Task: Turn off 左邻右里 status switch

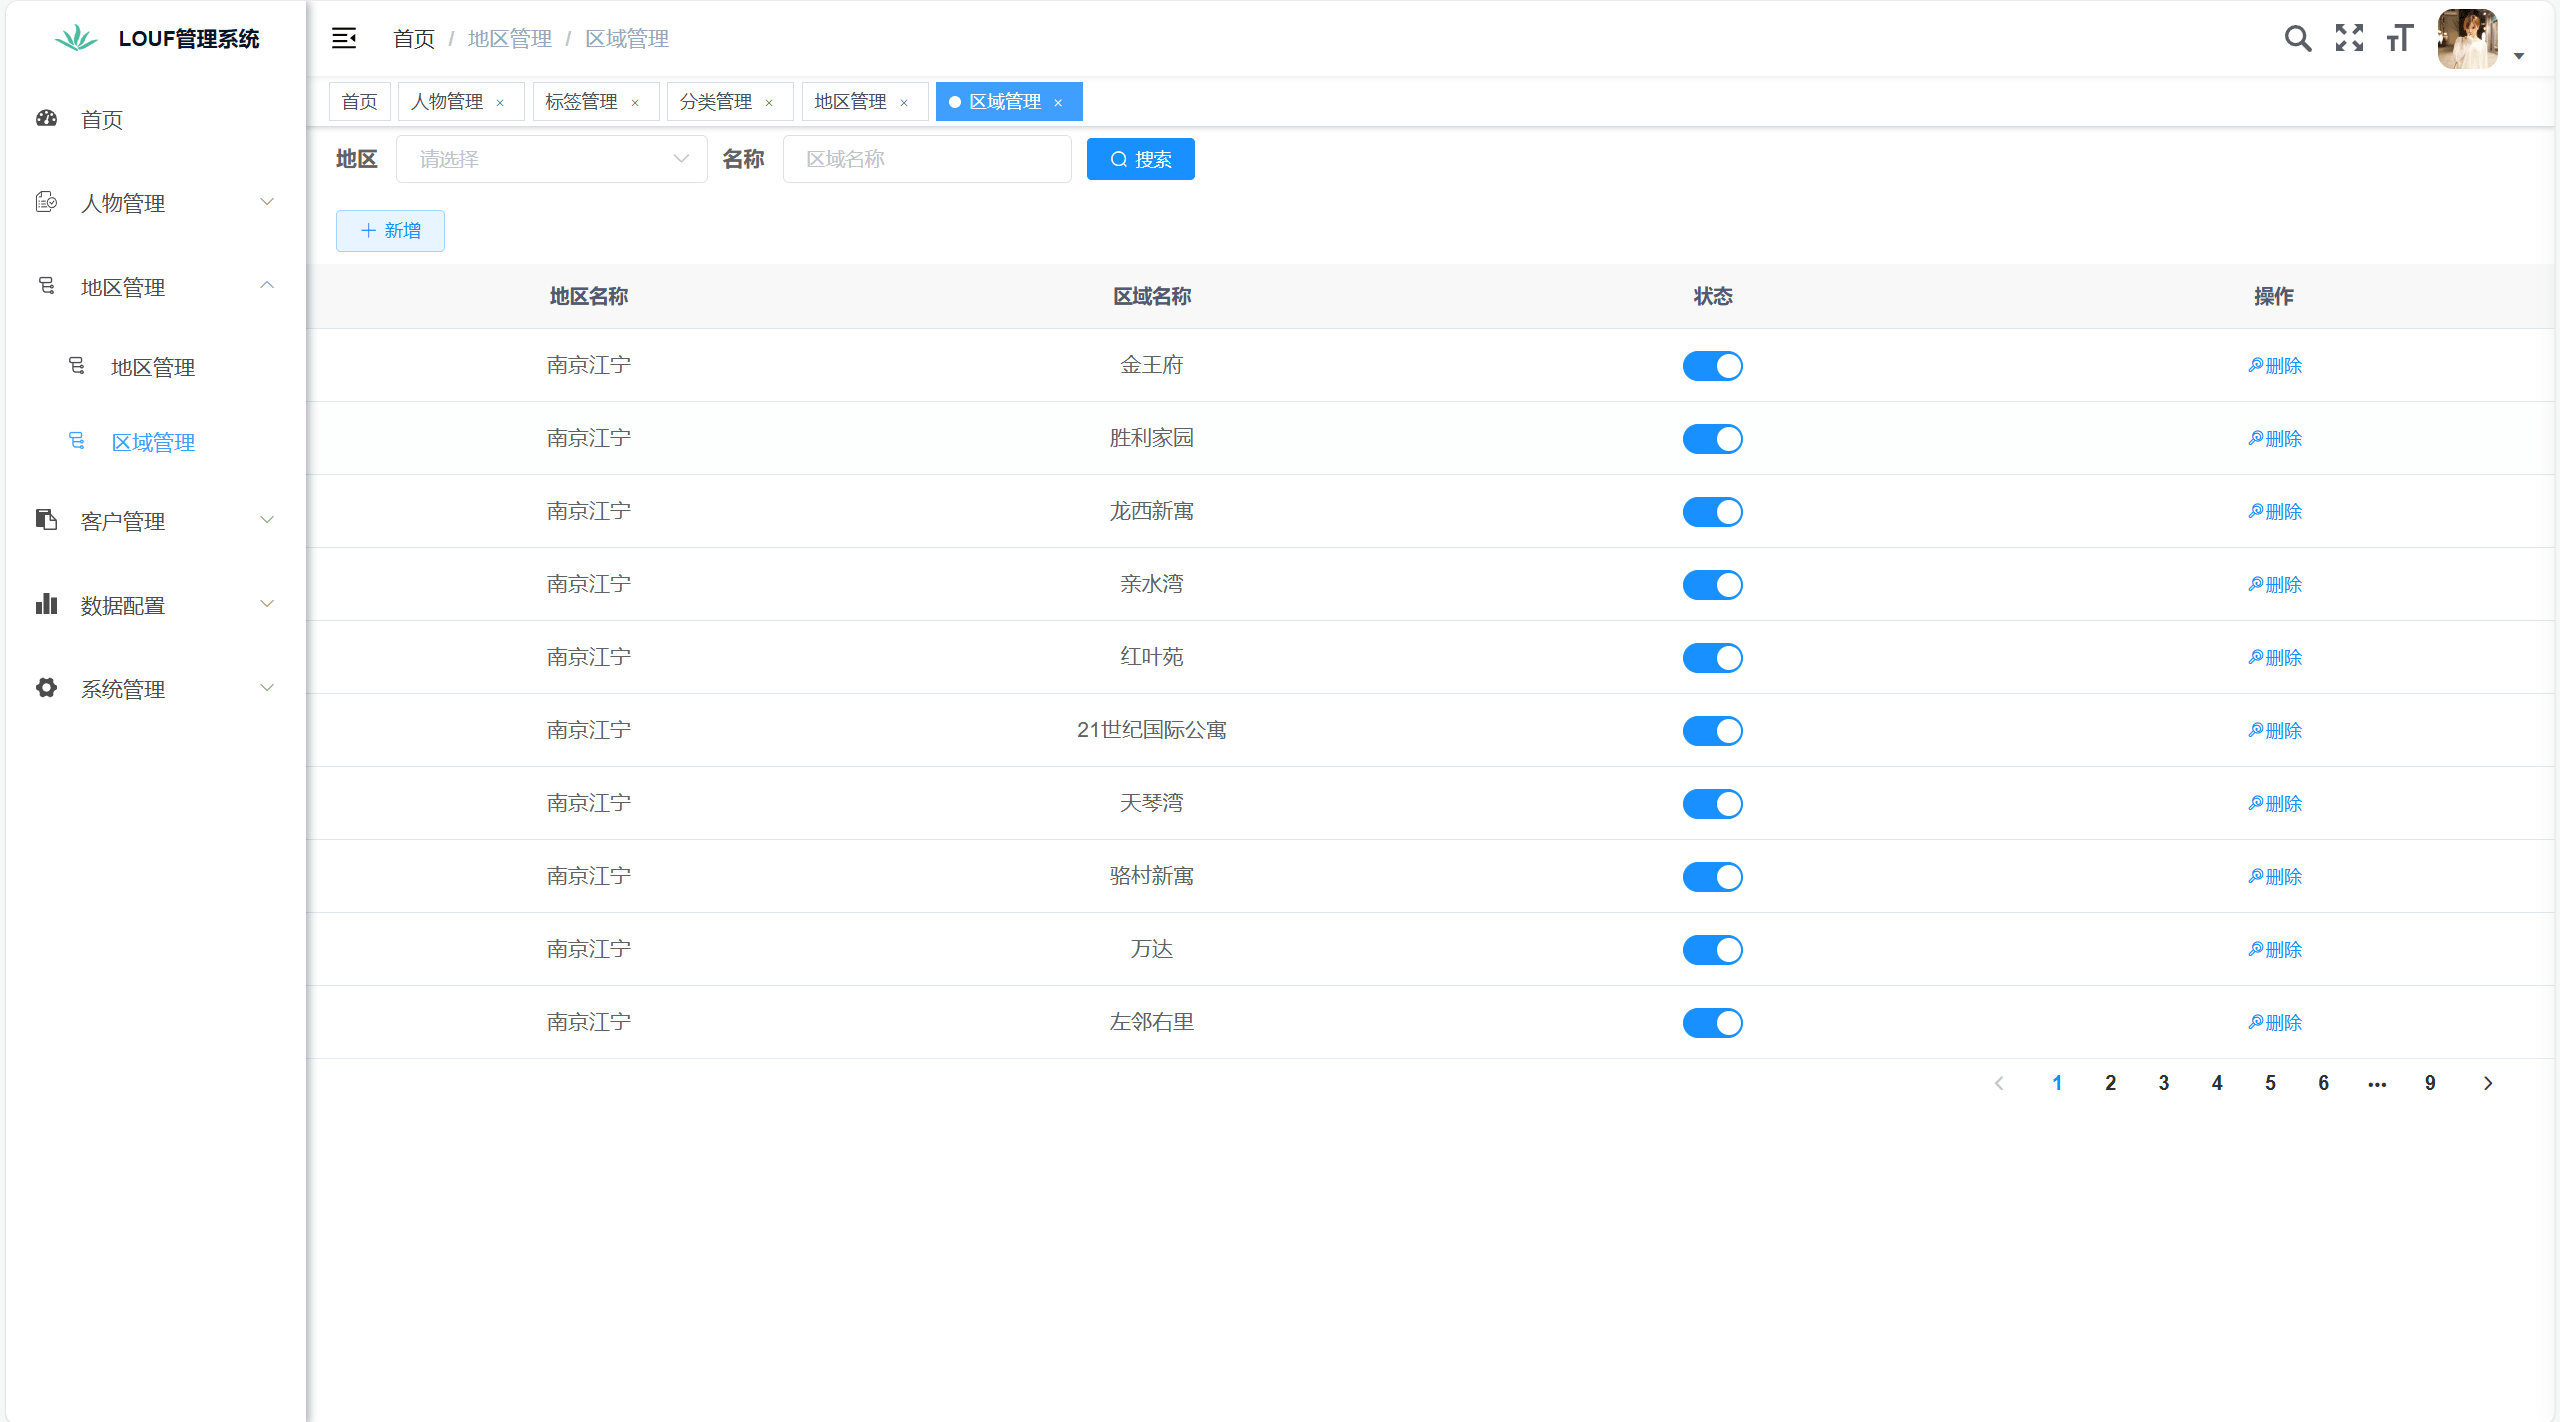Action: point(1712,1023)
